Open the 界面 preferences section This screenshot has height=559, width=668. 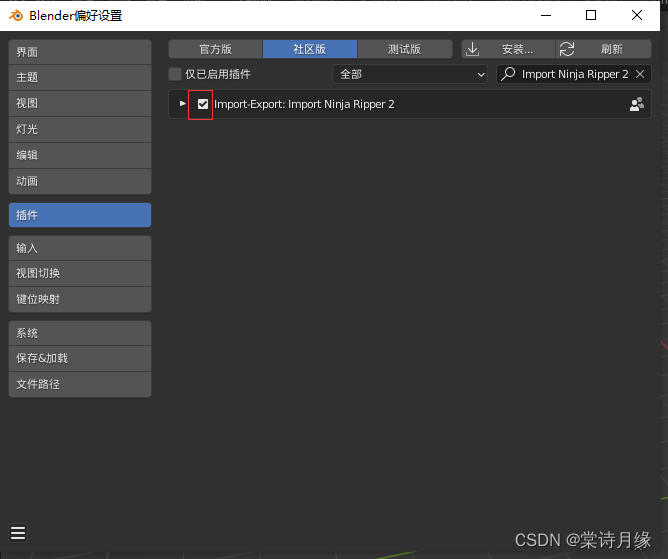click(x=80, y=52)
